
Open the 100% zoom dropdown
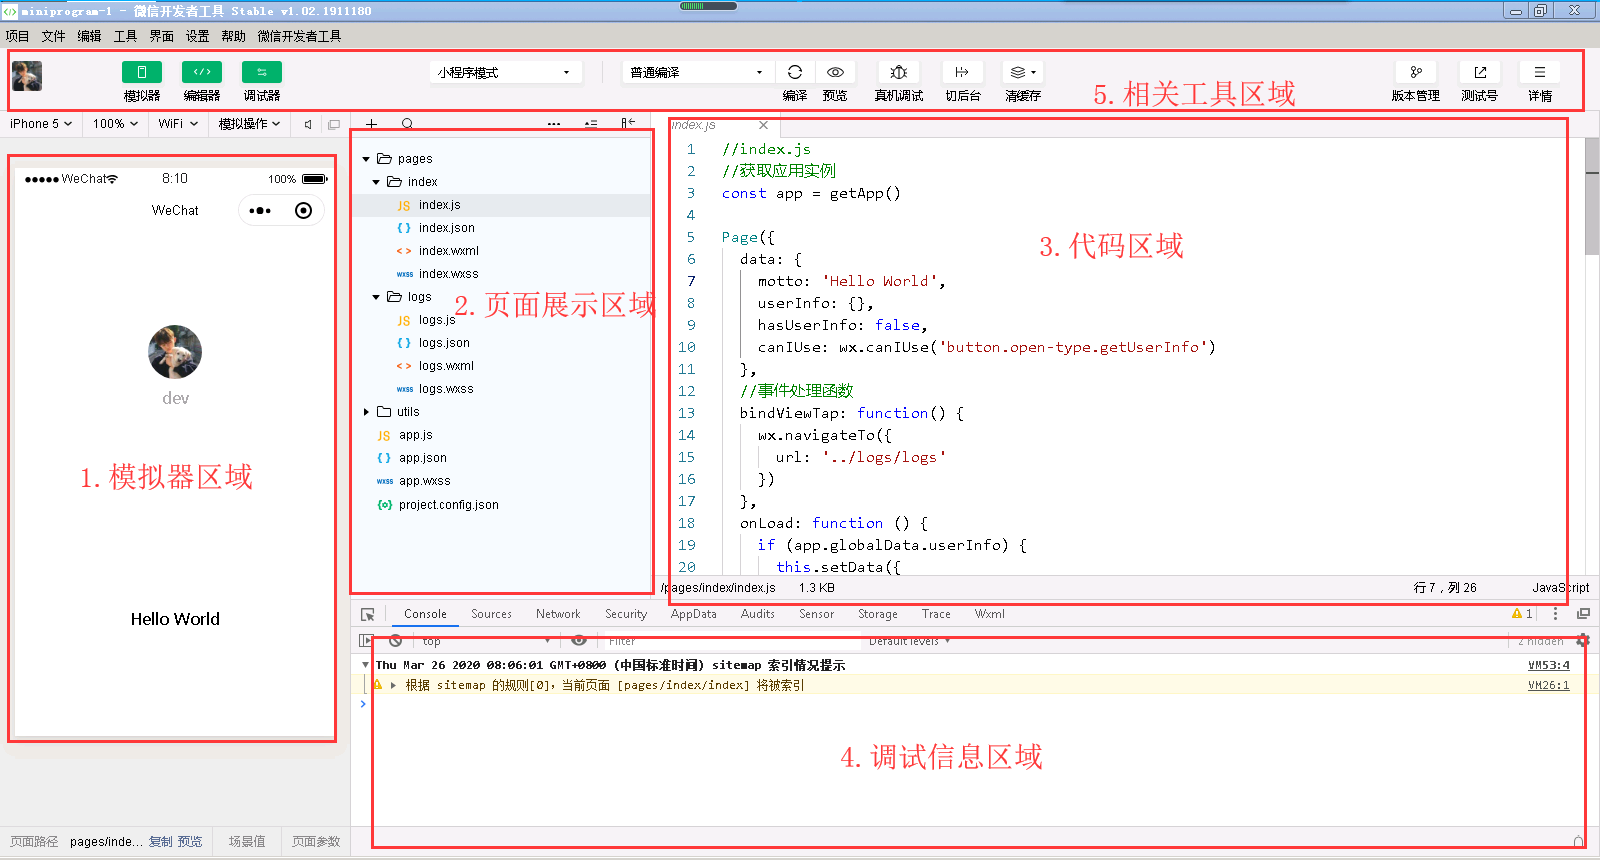(115, 124)
